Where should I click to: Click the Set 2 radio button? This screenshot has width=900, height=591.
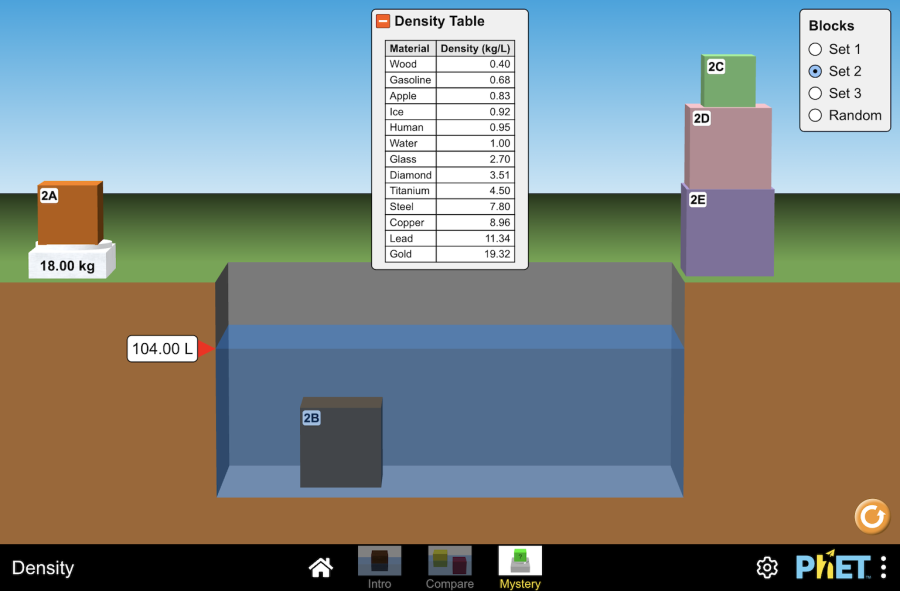816,71
